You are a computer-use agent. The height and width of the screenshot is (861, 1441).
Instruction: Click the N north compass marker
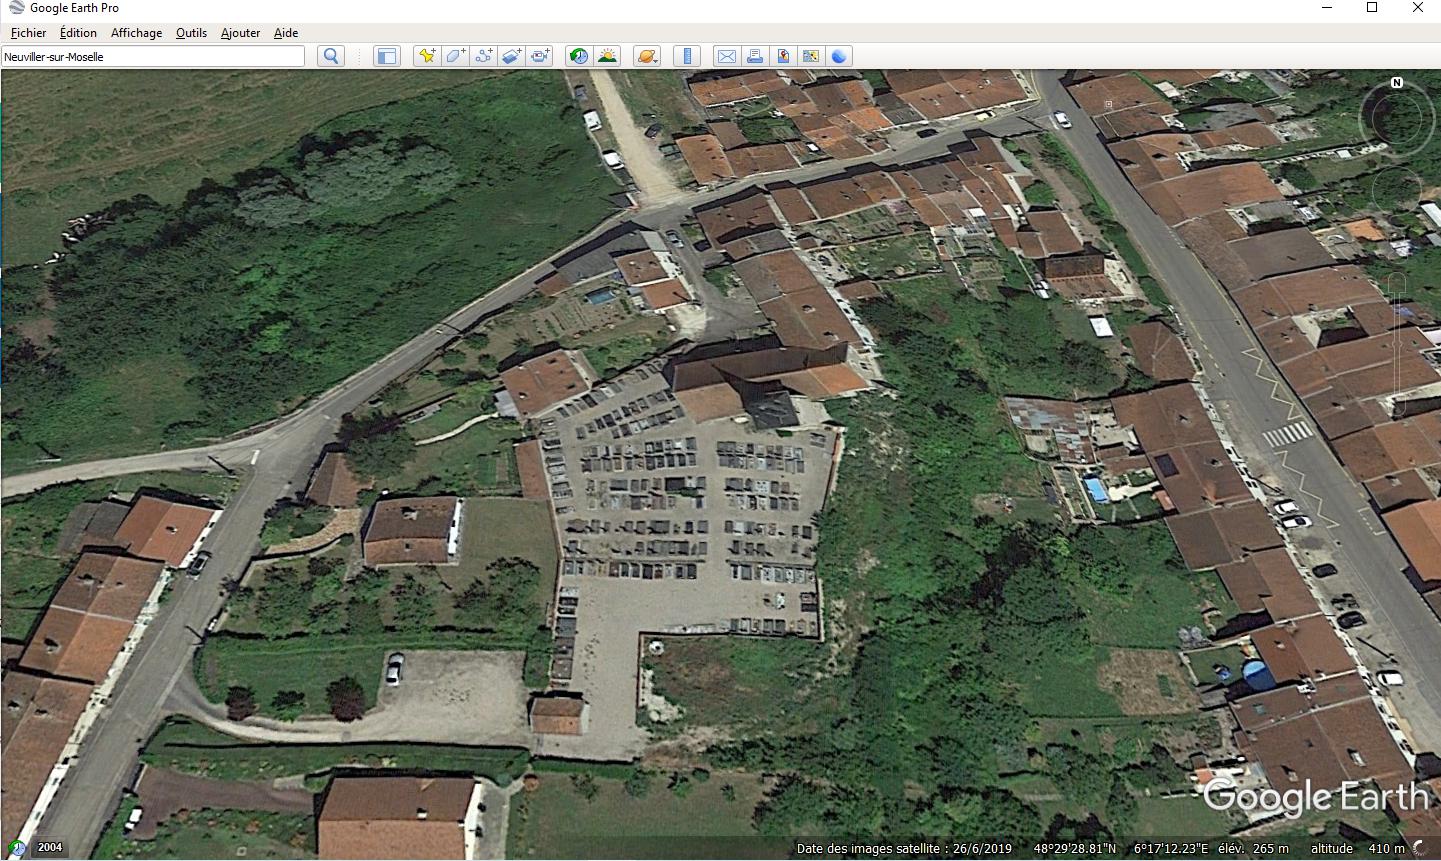tap(1396, 82)
